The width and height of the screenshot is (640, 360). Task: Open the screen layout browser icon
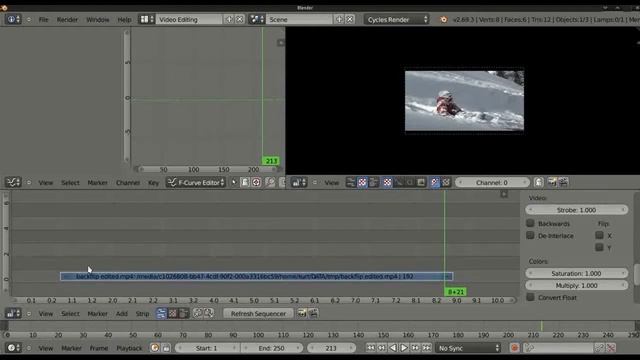tap(147, 19)
